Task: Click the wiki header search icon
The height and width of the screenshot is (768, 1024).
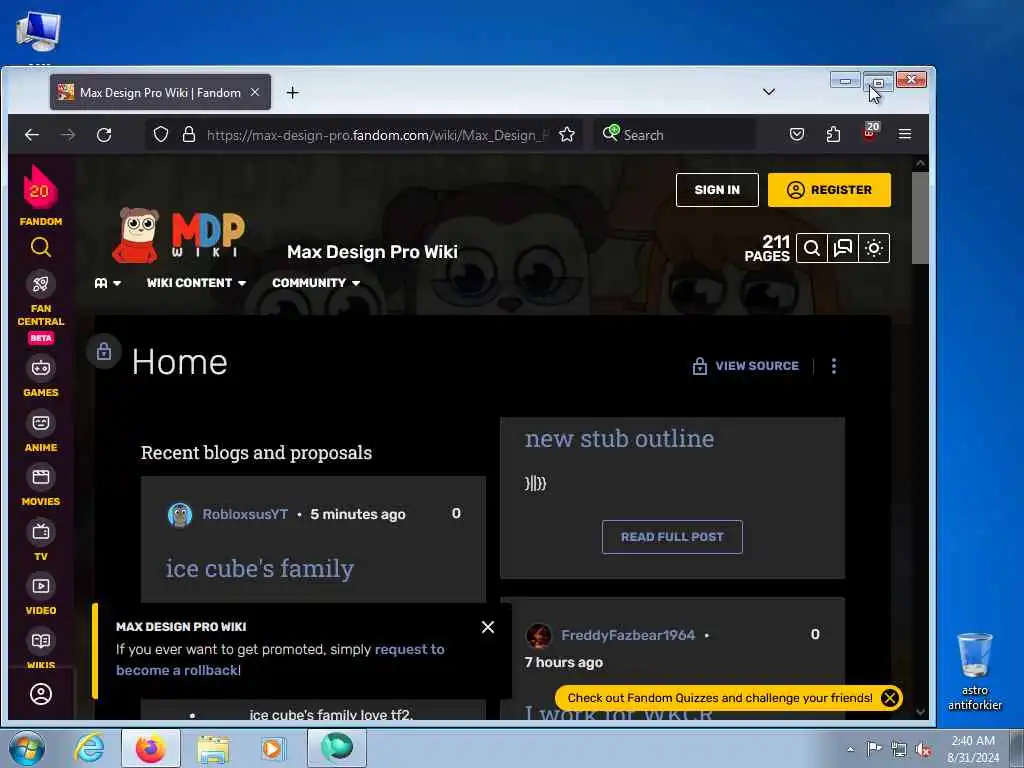Action: [x=812, y=248]
